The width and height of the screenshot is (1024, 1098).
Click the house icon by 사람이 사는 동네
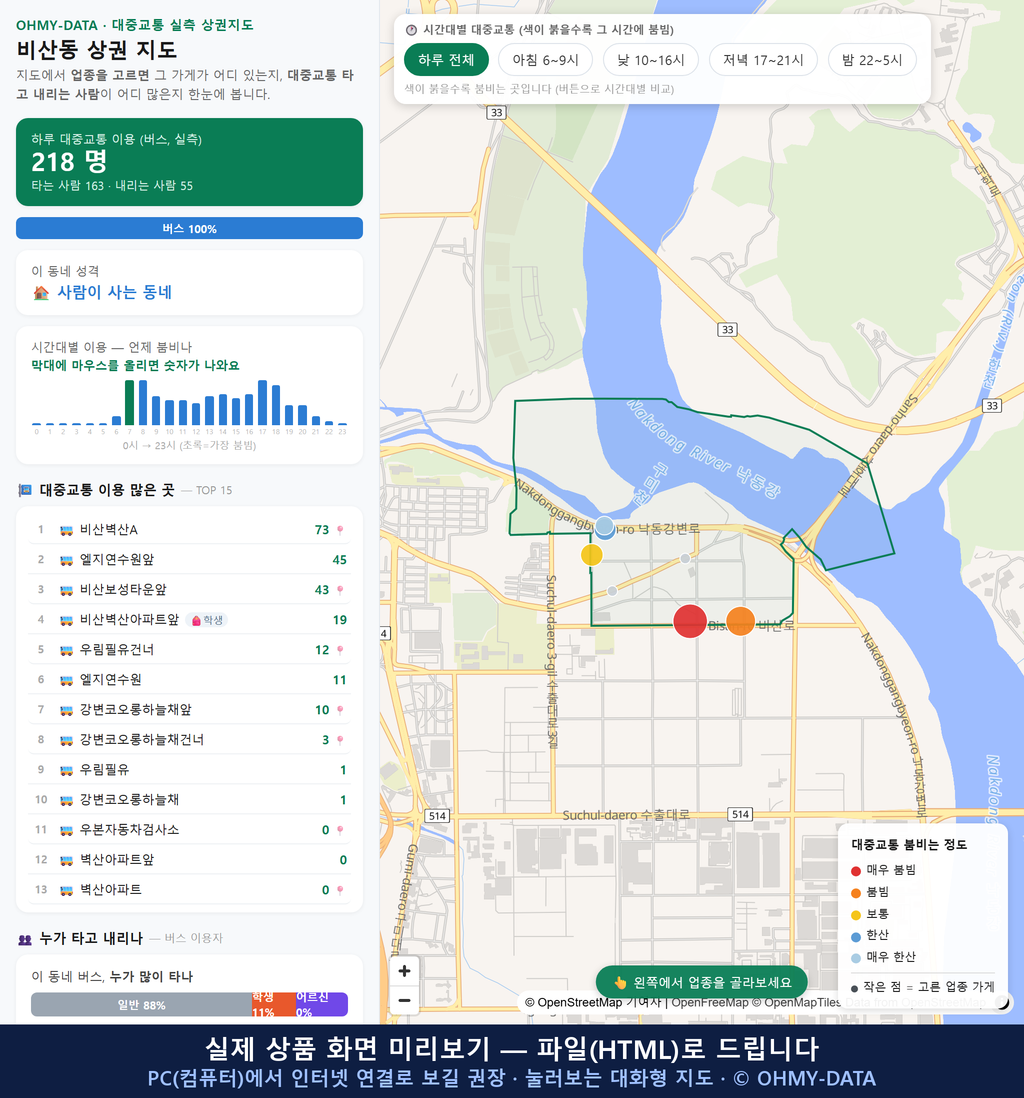coord(41,293)
